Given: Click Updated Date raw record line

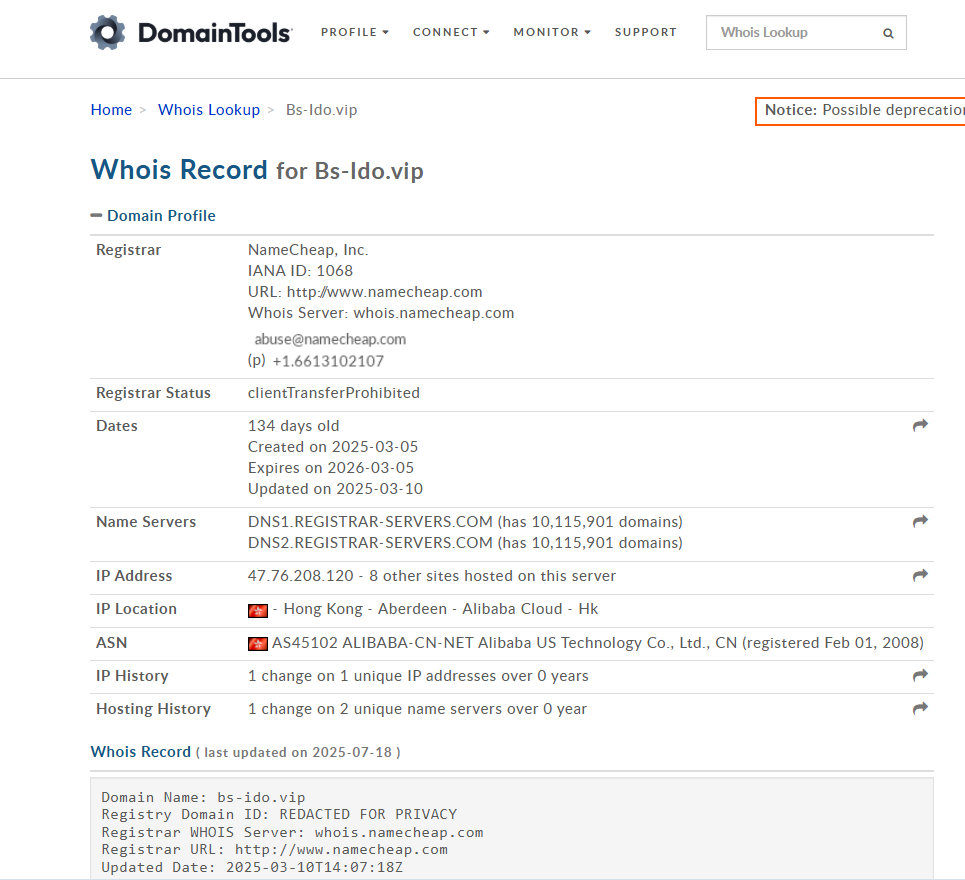Looking at the screenshot, I should [252, 867].
